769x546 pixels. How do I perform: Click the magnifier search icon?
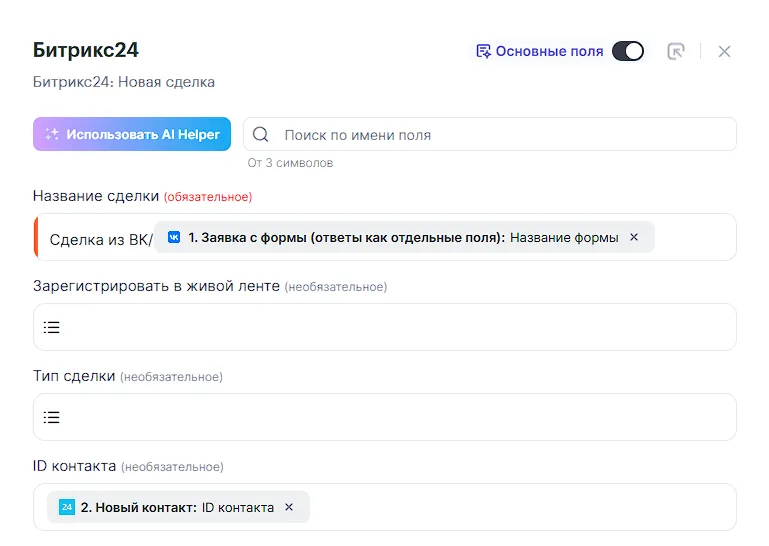coord(261,134)
